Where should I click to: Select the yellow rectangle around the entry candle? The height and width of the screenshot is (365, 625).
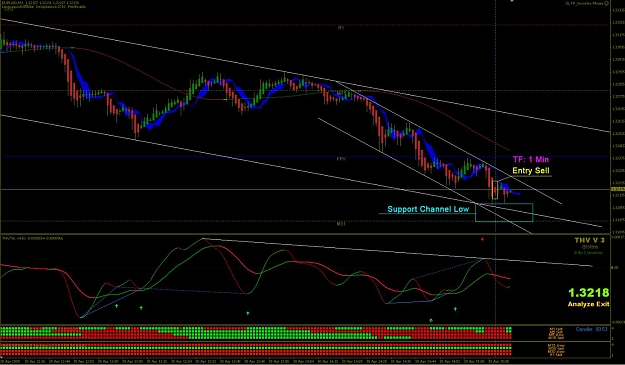(495, 190)
